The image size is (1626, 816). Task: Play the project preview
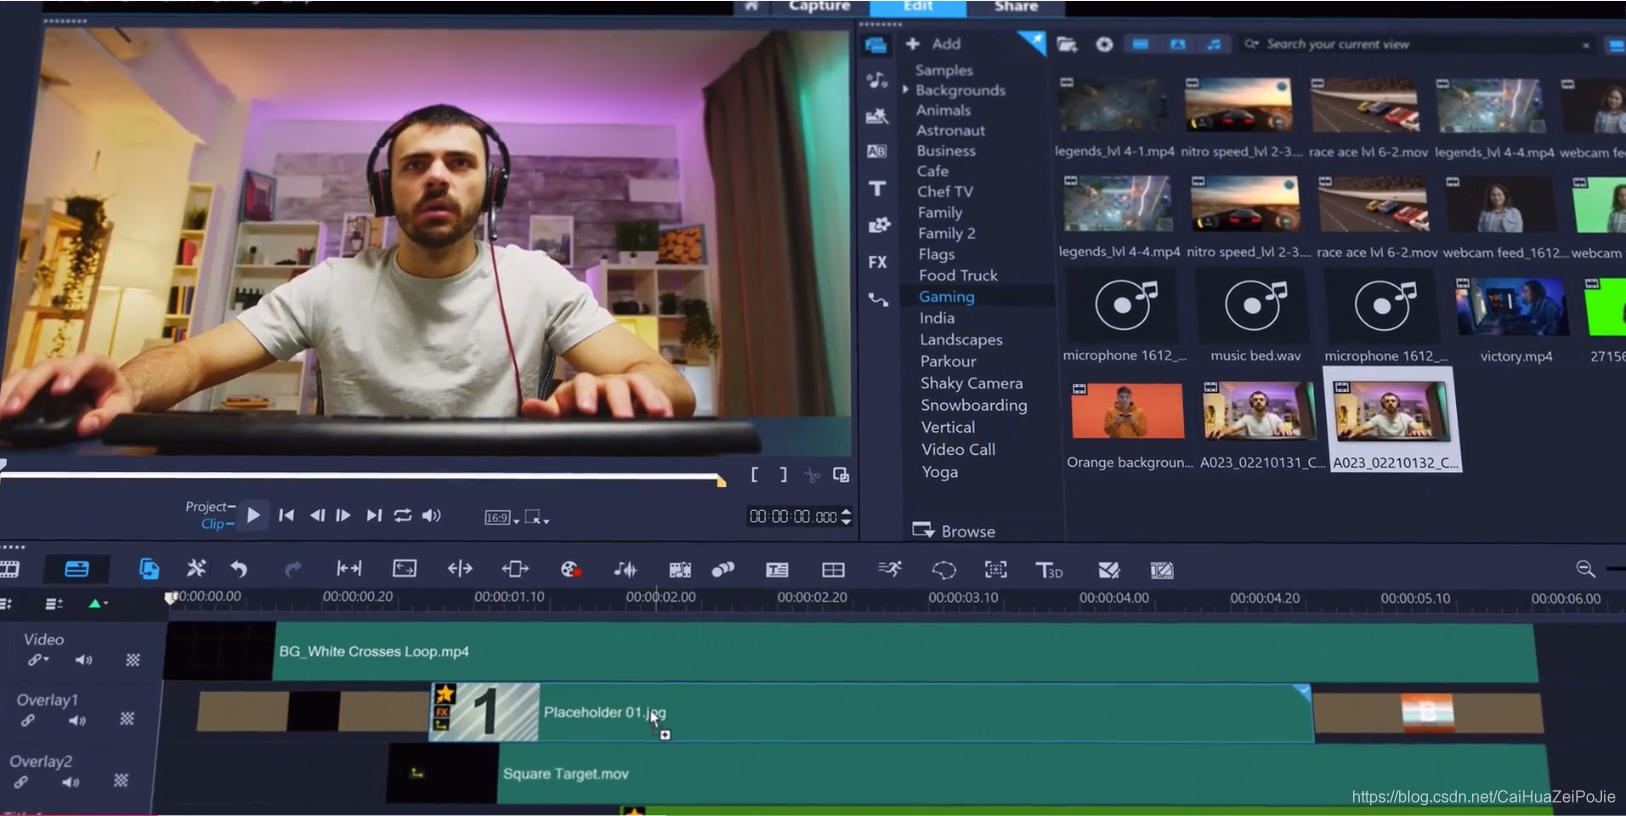[253, 516]
